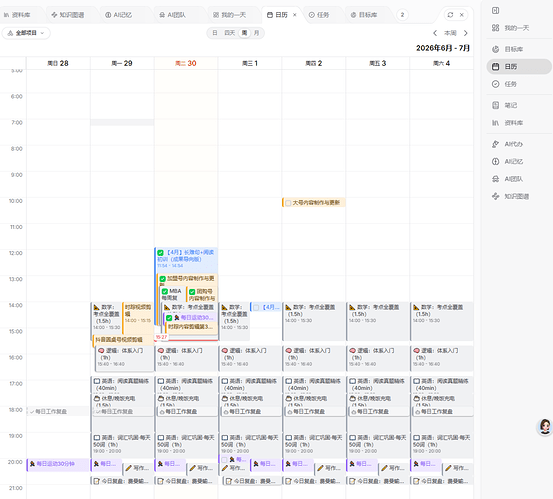Check the 【4月... task on Wednesday
This screenshot has width=553, height=499.
coord(256,308)
